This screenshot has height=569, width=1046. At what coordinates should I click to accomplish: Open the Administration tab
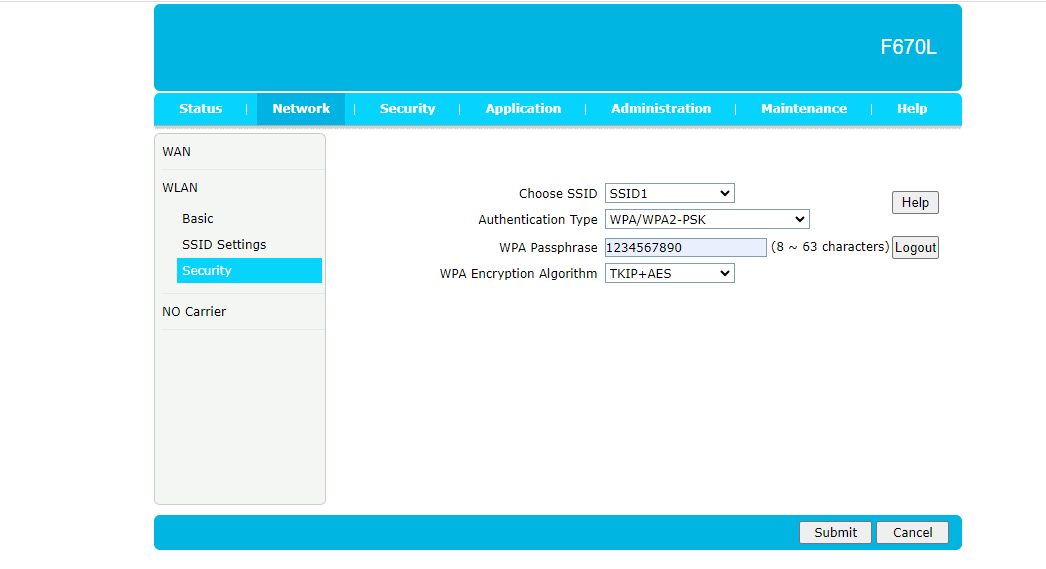(x=661, y=109)
